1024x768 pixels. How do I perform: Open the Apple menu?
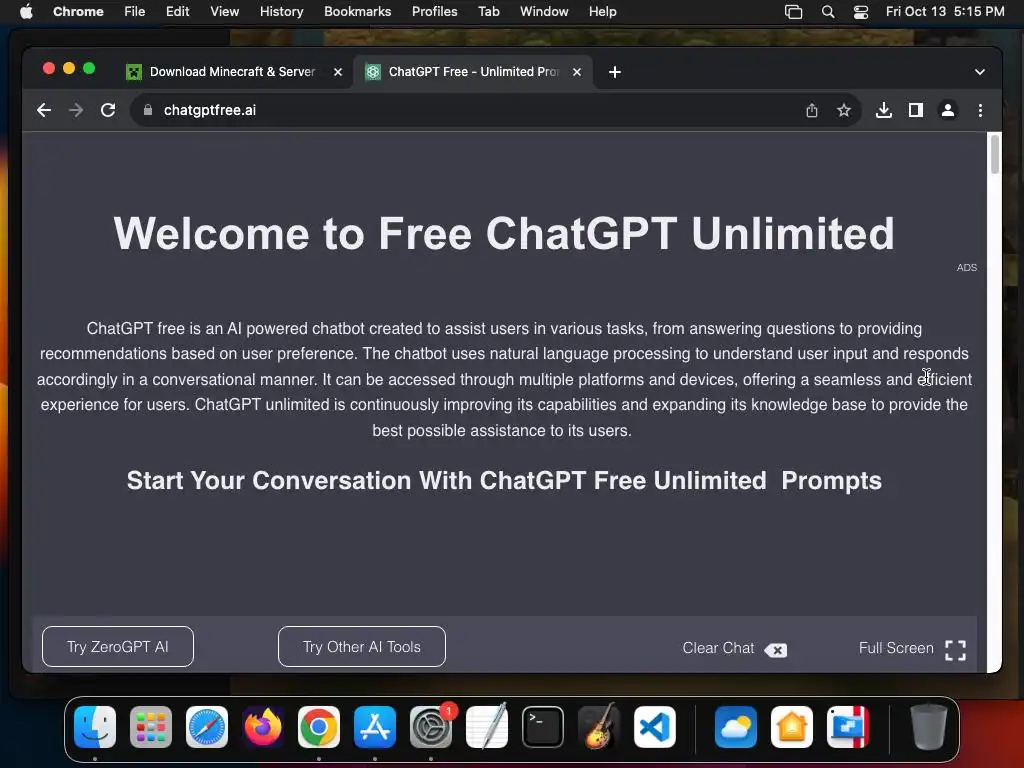pyautogui.click(x=26, y=12)
